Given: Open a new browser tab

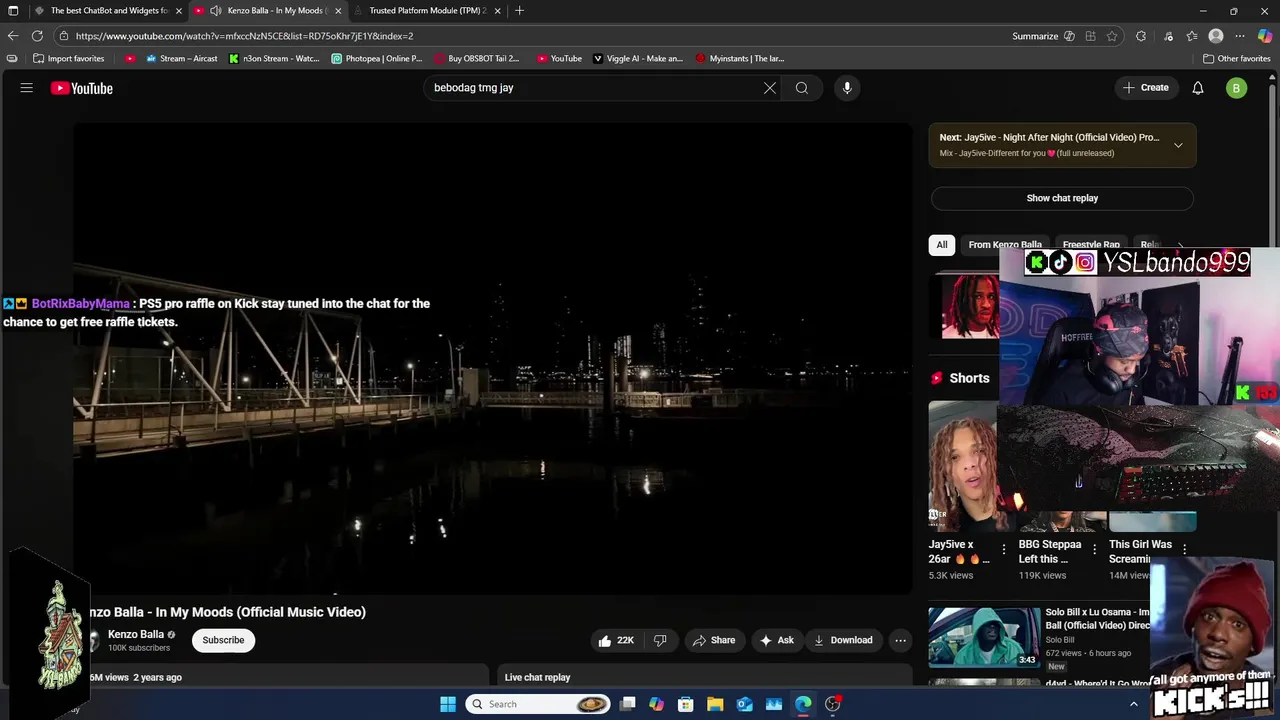Looking at the screenshot, I should coord(519,10).
